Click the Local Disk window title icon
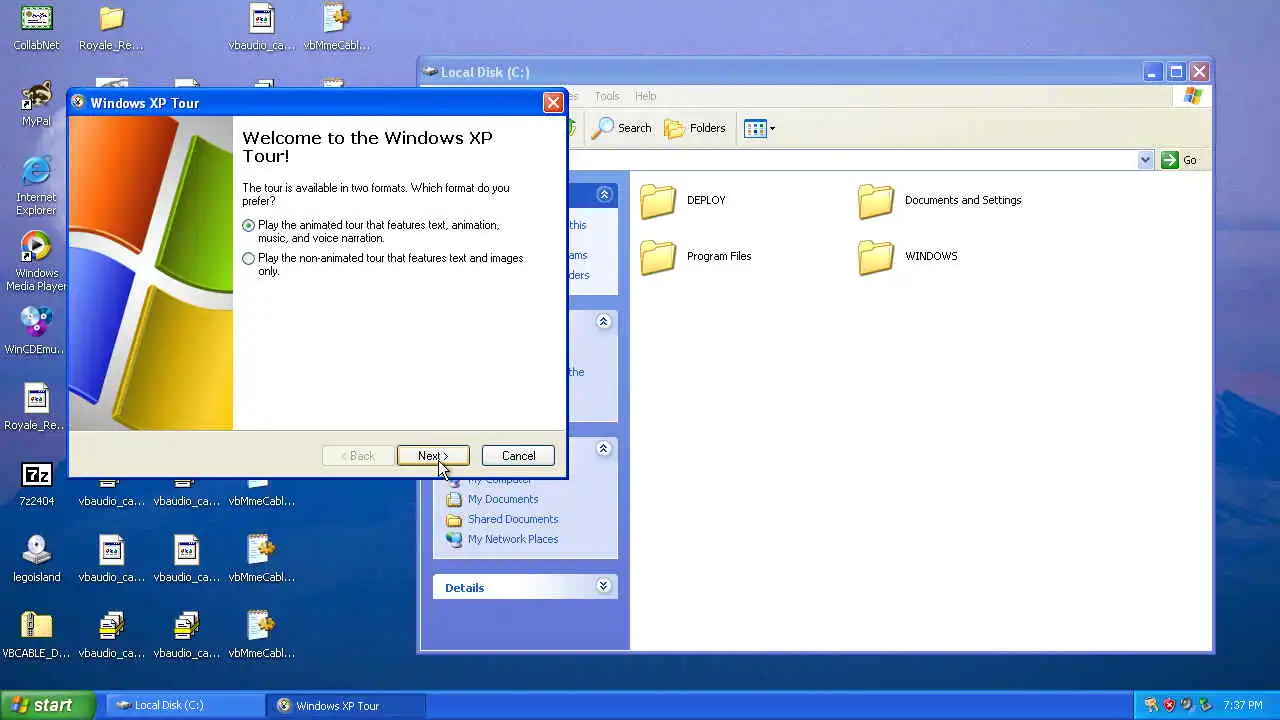This screenshot has width=1280, height=720. [x=430, y=72]
